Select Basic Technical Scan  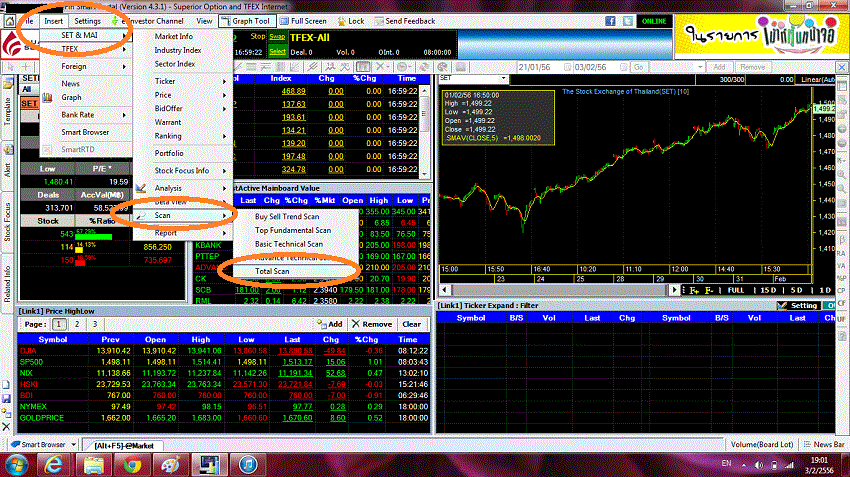tap(297, 244)
